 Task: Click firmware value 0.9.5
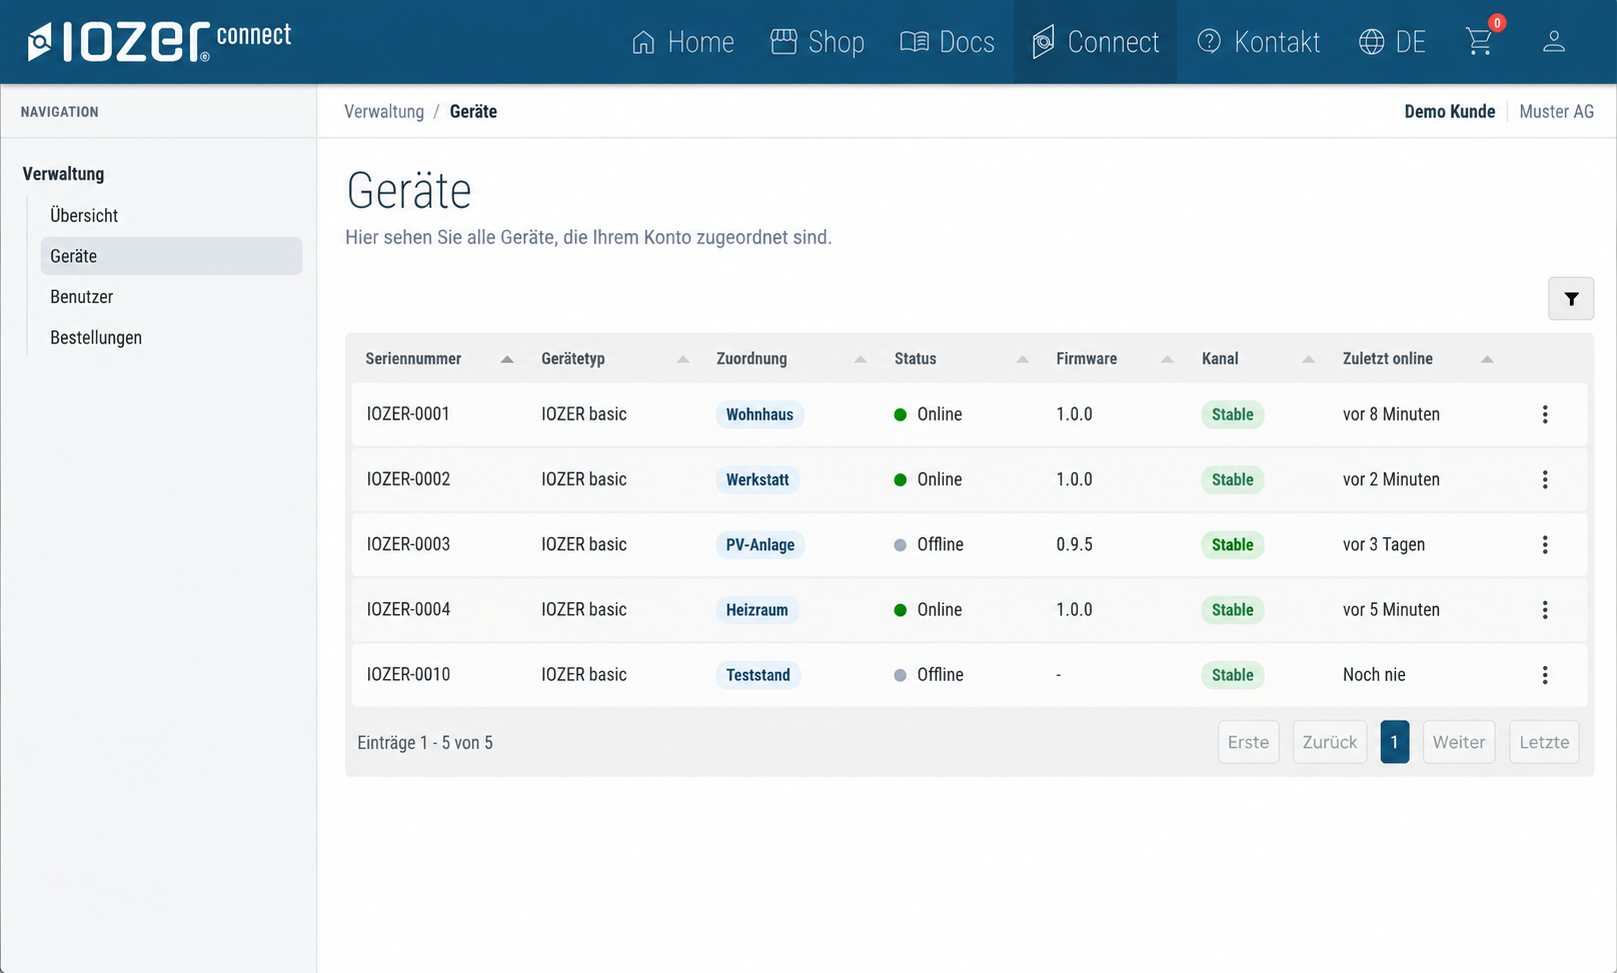click(1074, 544)
